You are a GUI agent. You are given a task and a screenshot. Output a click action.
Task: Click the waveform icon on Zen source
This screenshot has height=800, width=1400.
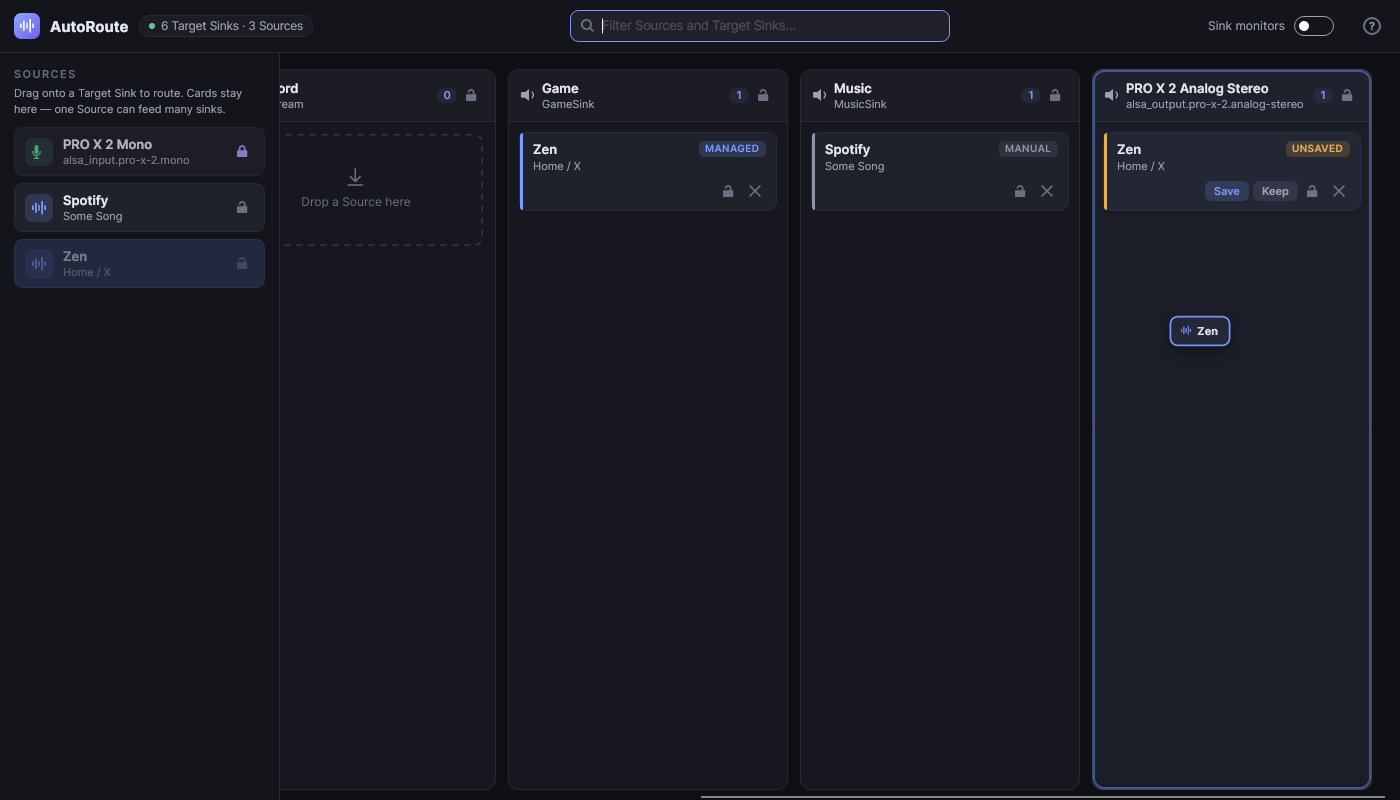(39, 263)
